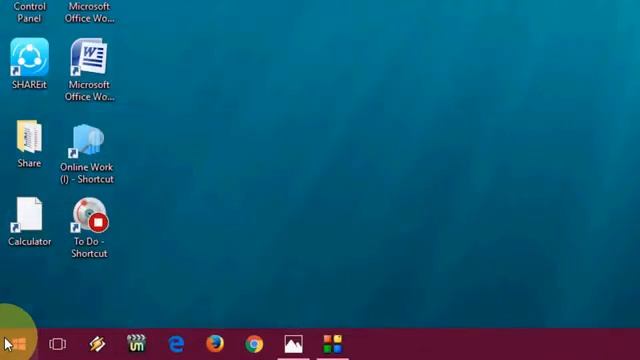640x360 pixels.
Task: Open the Windows Start menu
Action: point(19,344)
